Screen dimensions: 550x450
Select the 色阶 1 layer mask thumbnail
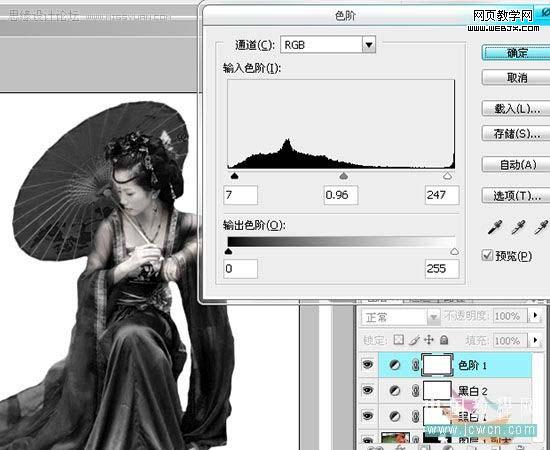(x=437, y=365)
